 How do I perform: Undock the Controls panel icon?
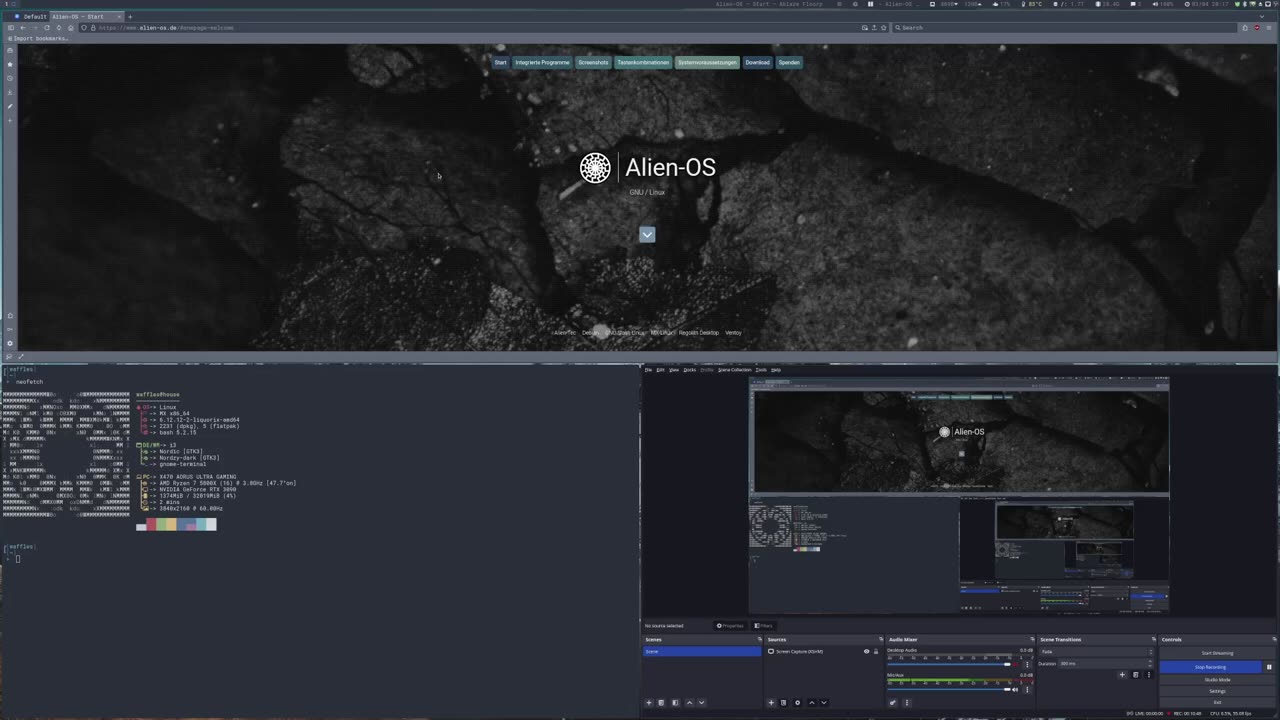[x=1274, y=639]
